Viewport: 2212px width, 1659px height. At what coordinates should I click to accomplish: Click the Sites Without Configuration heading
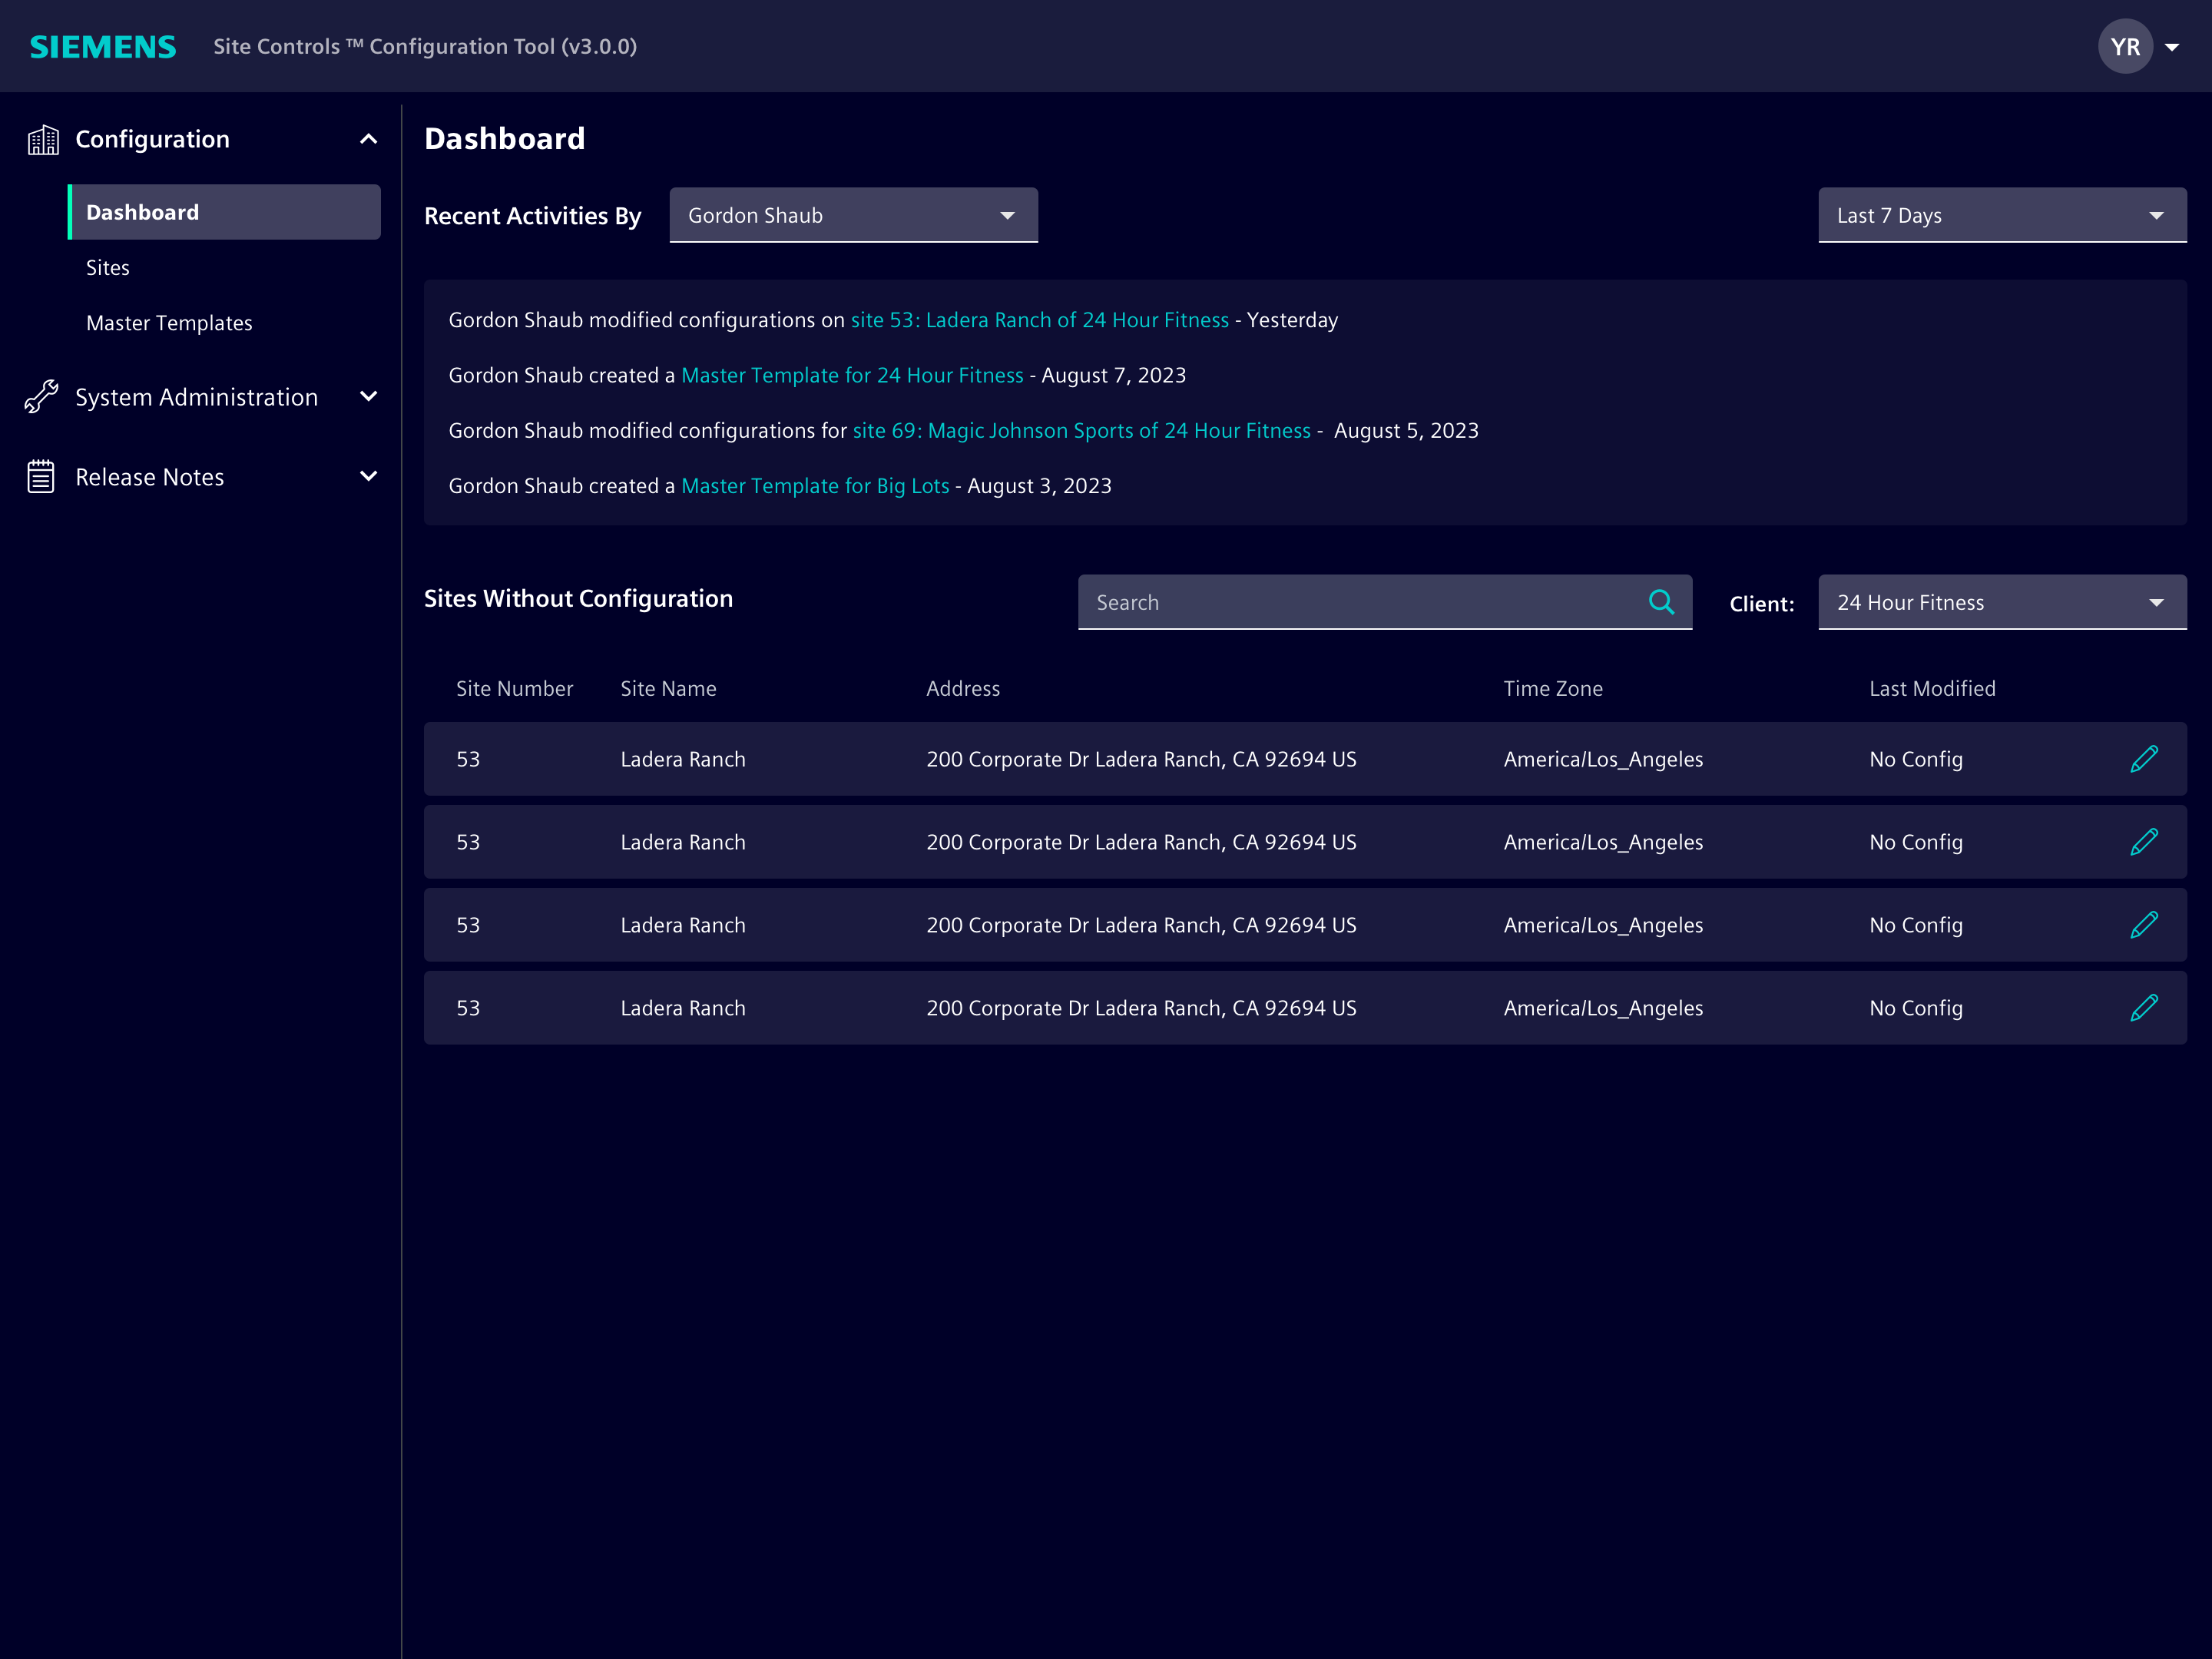[x=578, y=599]
